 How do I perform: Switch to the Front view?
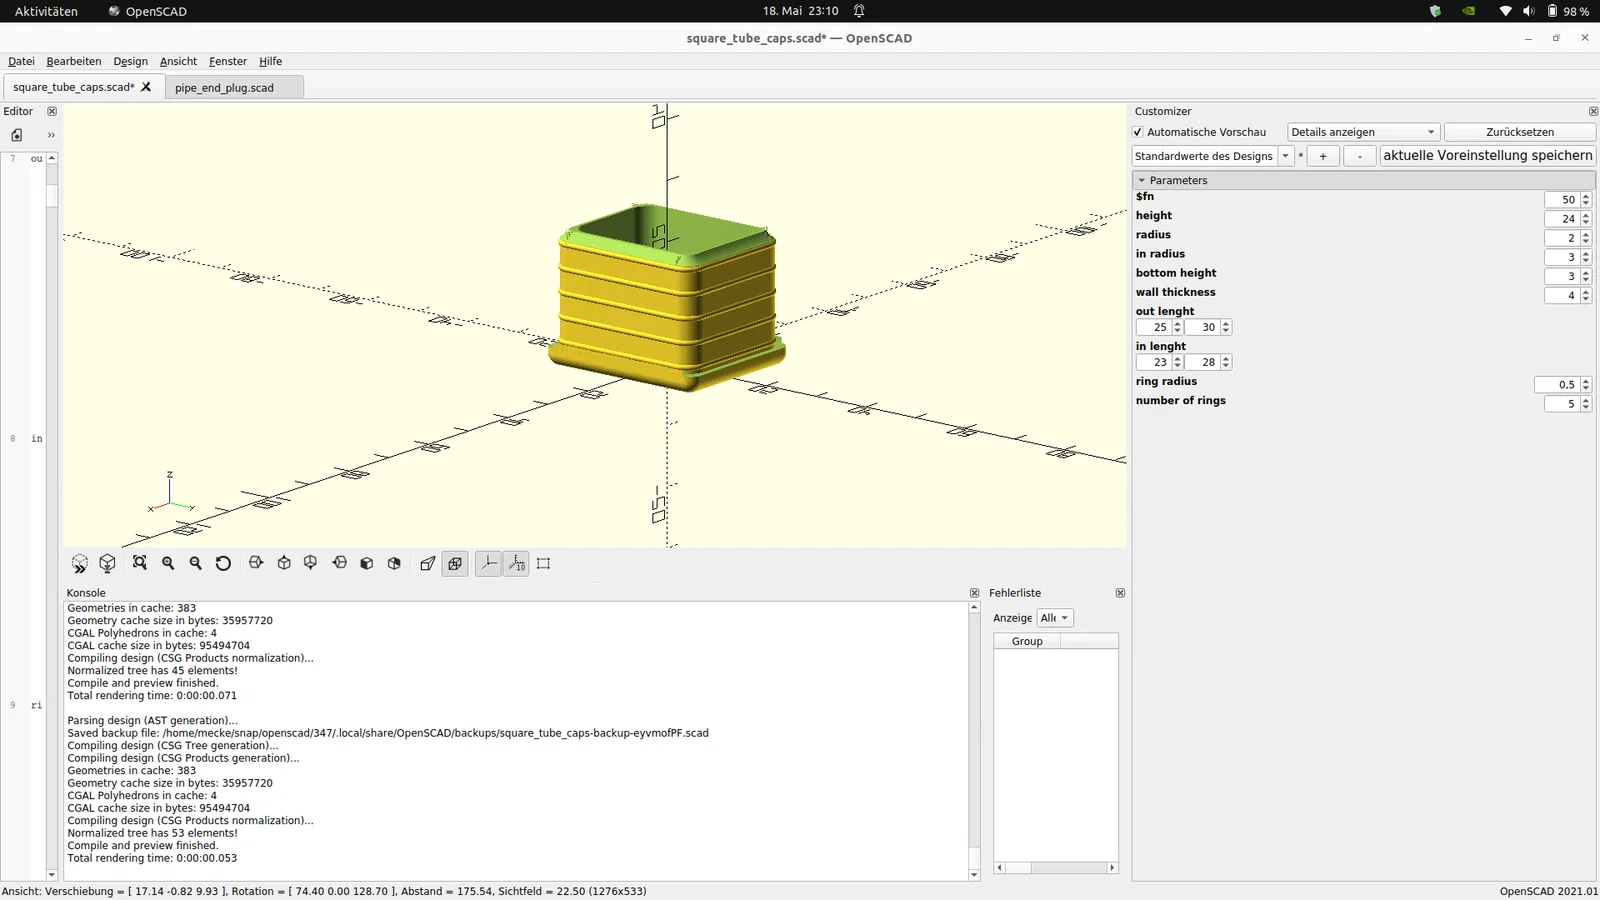(367, 564)
